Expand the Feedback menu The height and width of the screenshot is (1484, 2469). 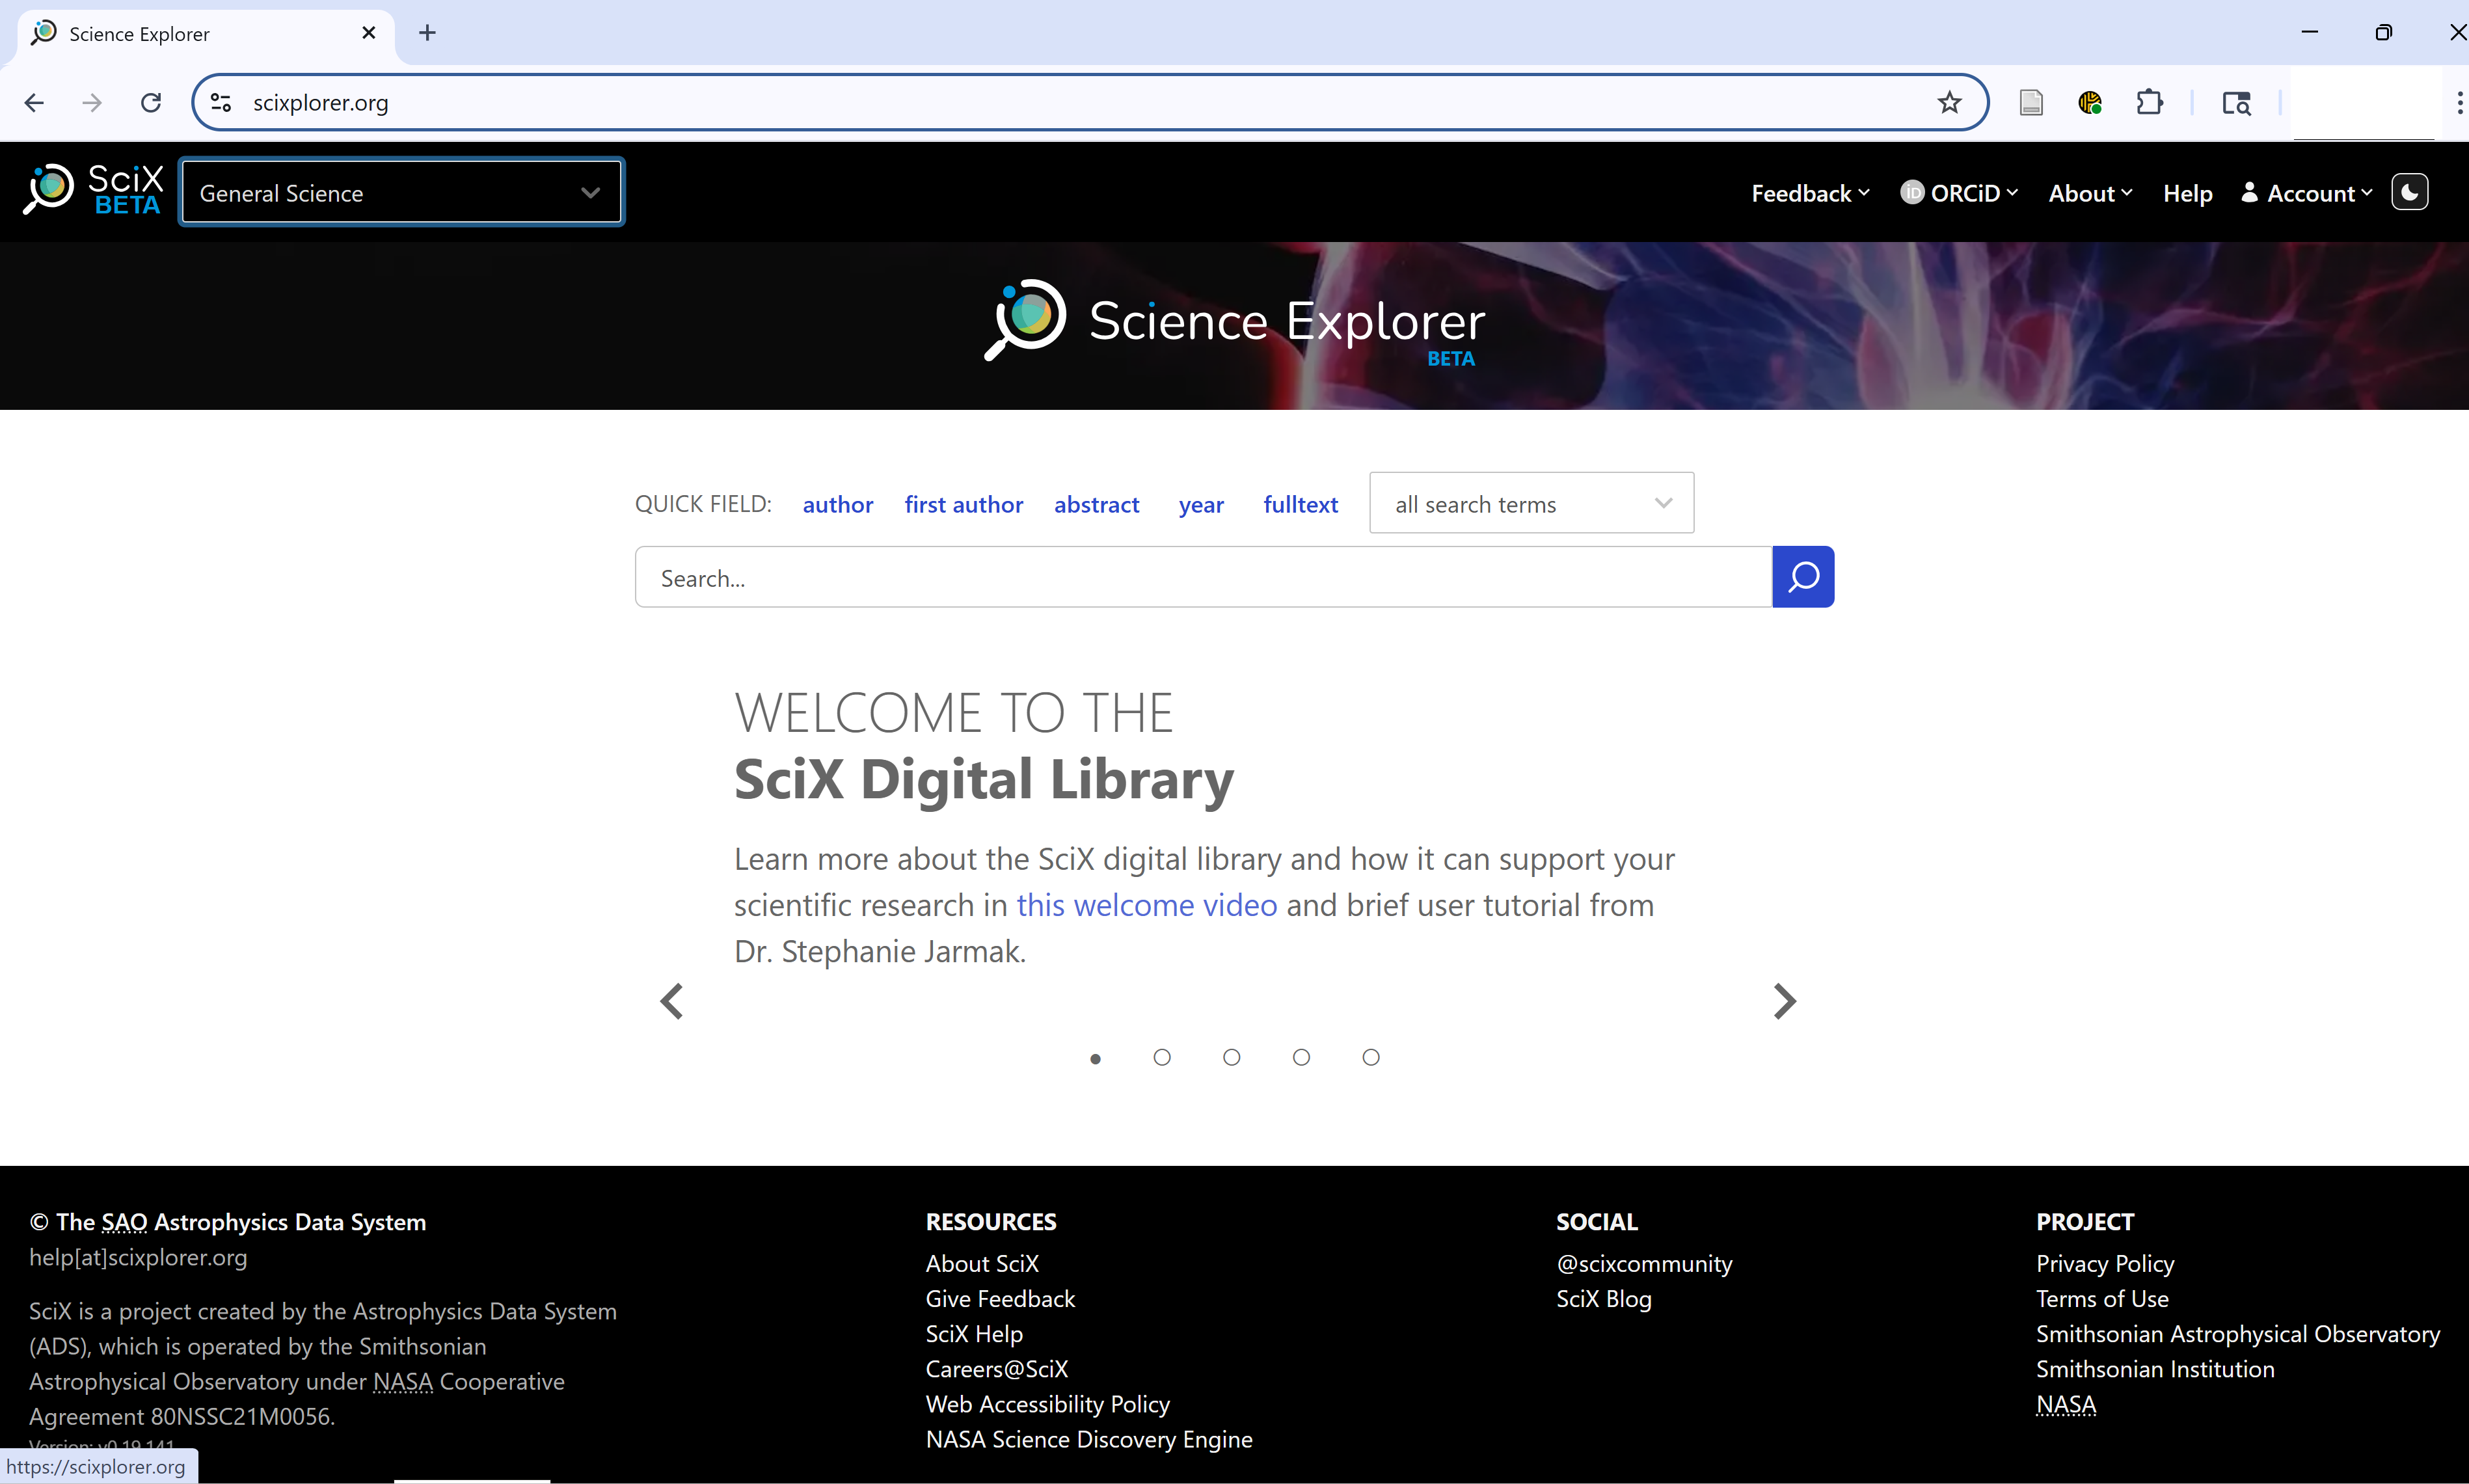[1810, 193]
